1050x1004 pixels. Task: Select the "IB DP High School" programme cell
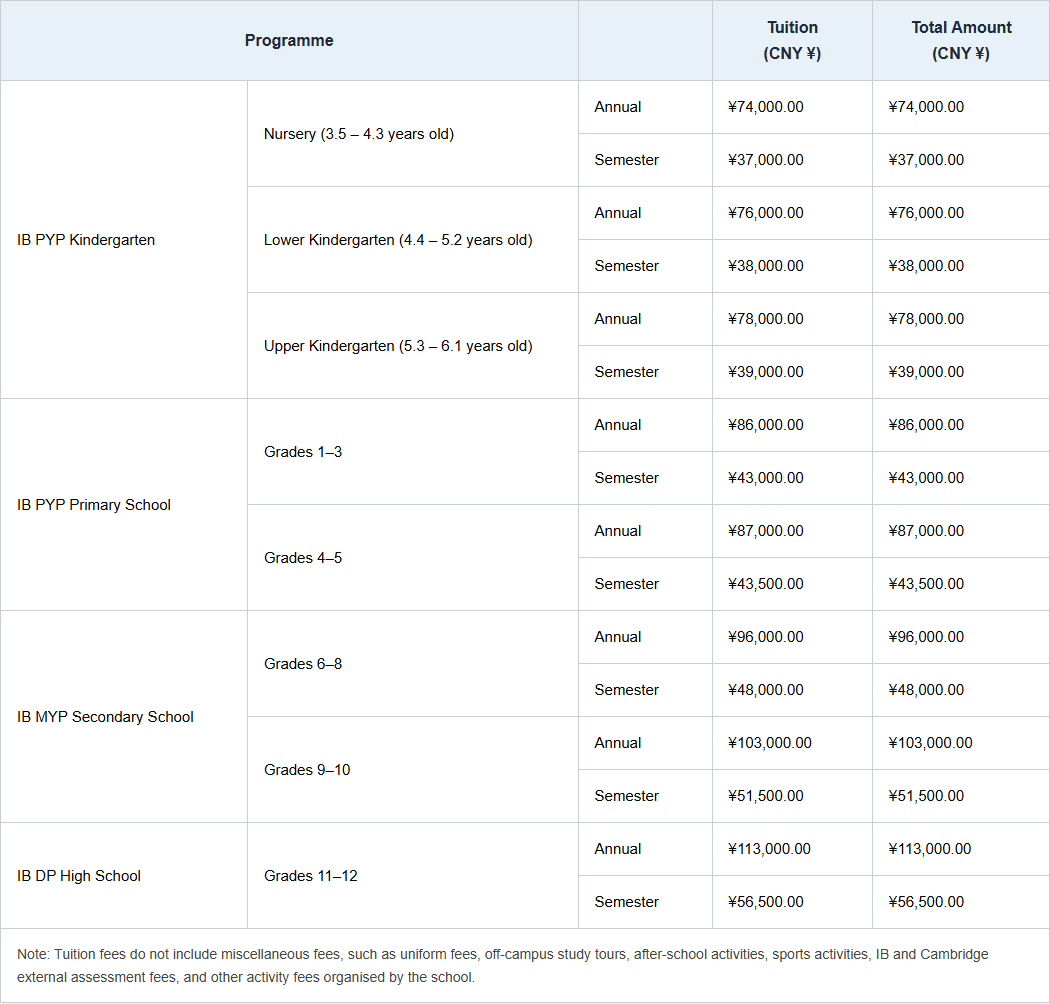point(124,875)
